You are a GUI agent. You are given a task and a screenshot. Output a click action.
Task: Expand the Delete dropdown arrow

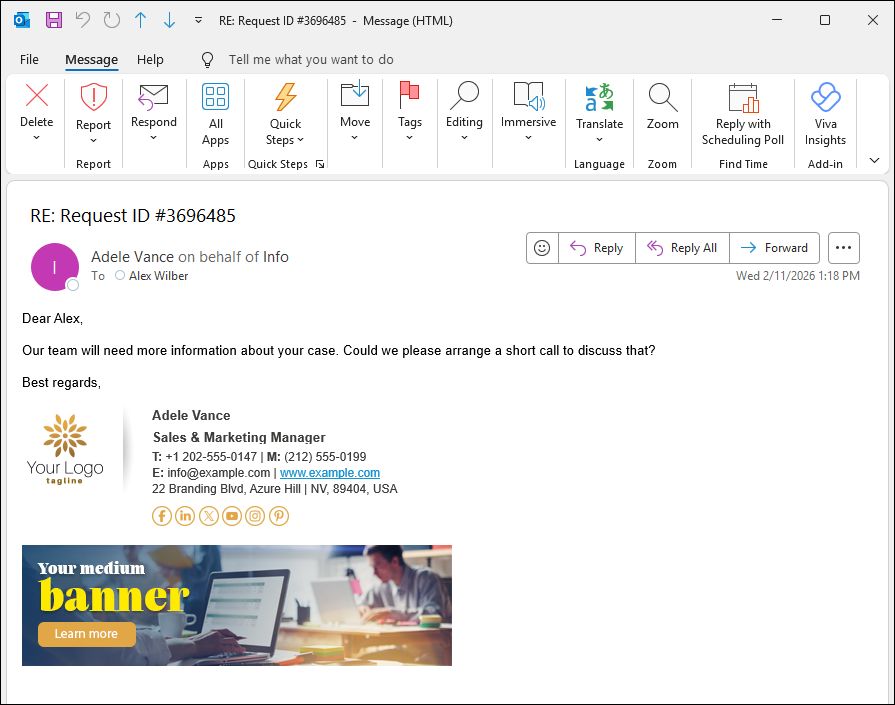click(37, 138)
